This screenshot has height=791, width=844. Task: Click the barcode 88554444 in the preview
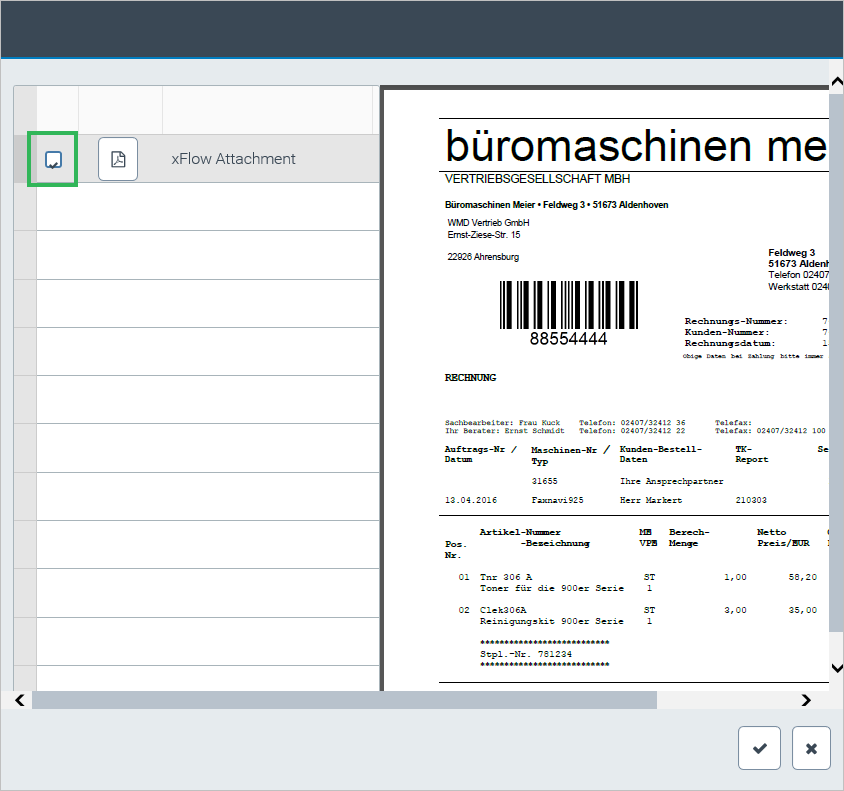click(568, 306)
